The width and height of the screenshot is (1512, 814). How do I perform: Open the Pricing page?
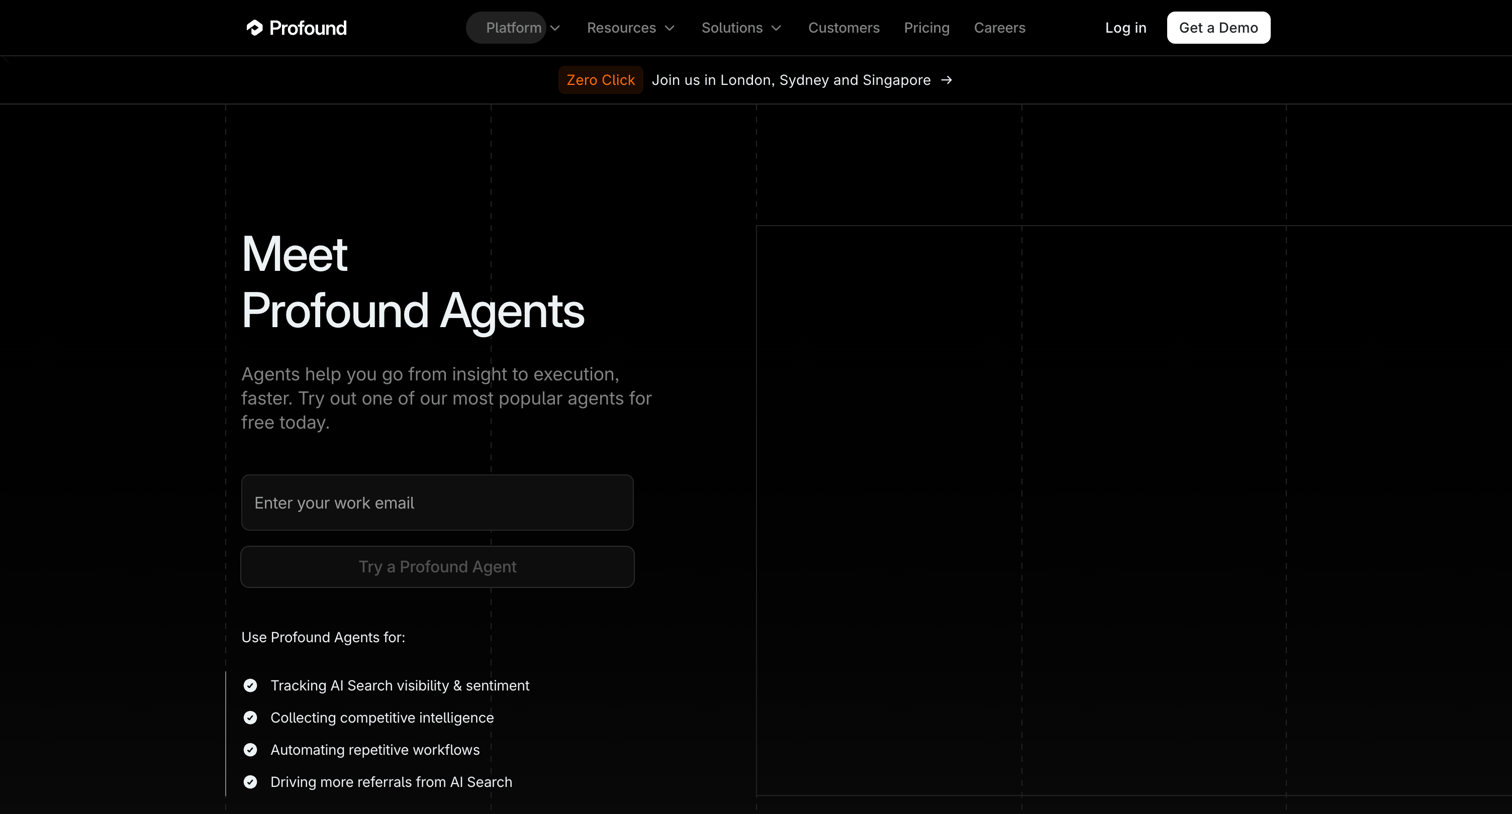pos(927,28)
